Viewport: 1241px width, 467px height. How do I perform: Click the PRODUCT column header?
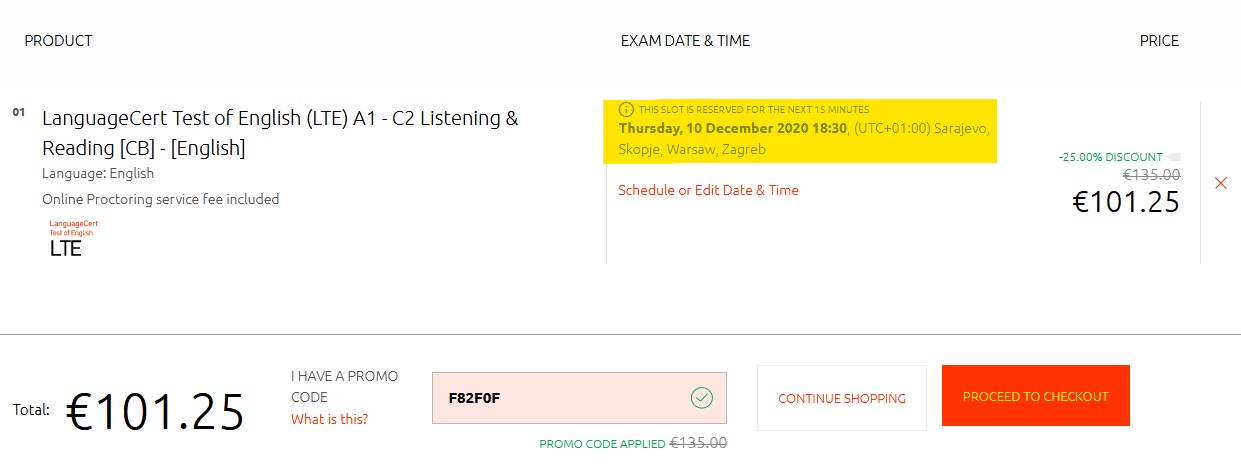(x=58, y=41)
